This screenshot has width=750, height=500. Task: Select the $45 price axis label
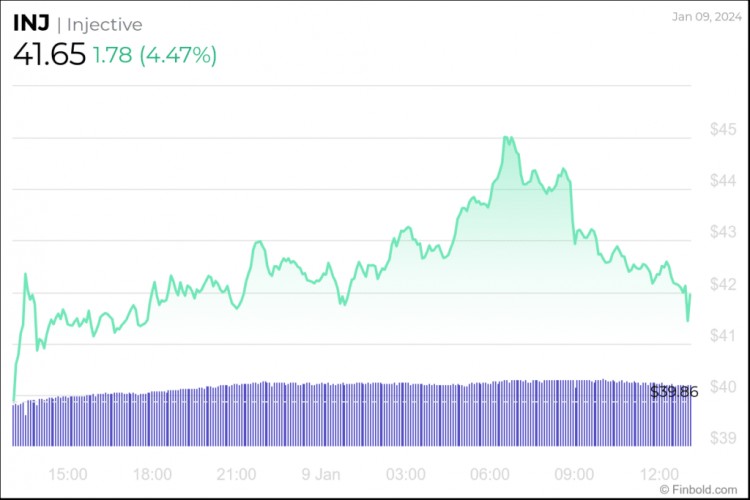[x=723, y=129]
